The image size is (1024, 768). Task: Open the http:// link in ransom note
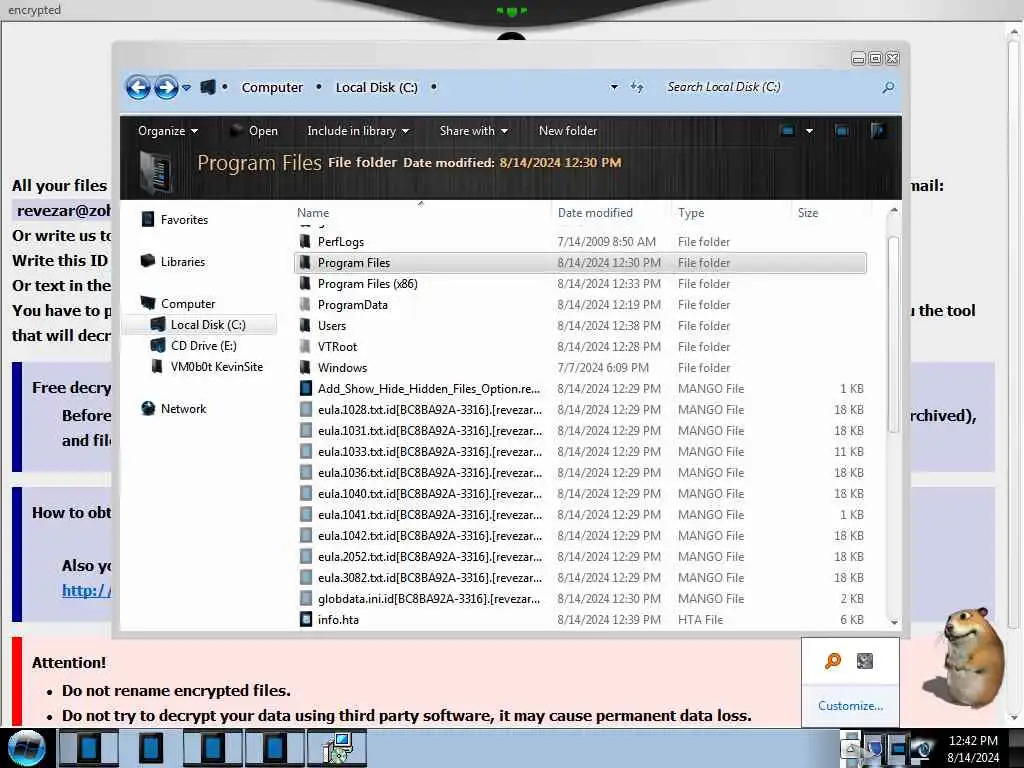coord(86,590)
